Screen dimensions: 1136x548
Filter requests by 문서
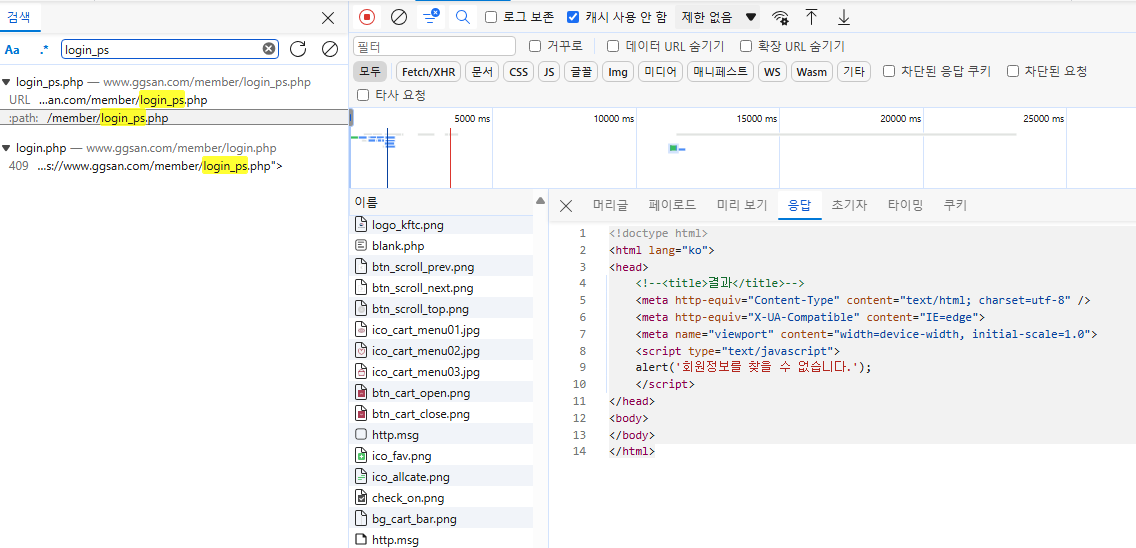point(482,71)
